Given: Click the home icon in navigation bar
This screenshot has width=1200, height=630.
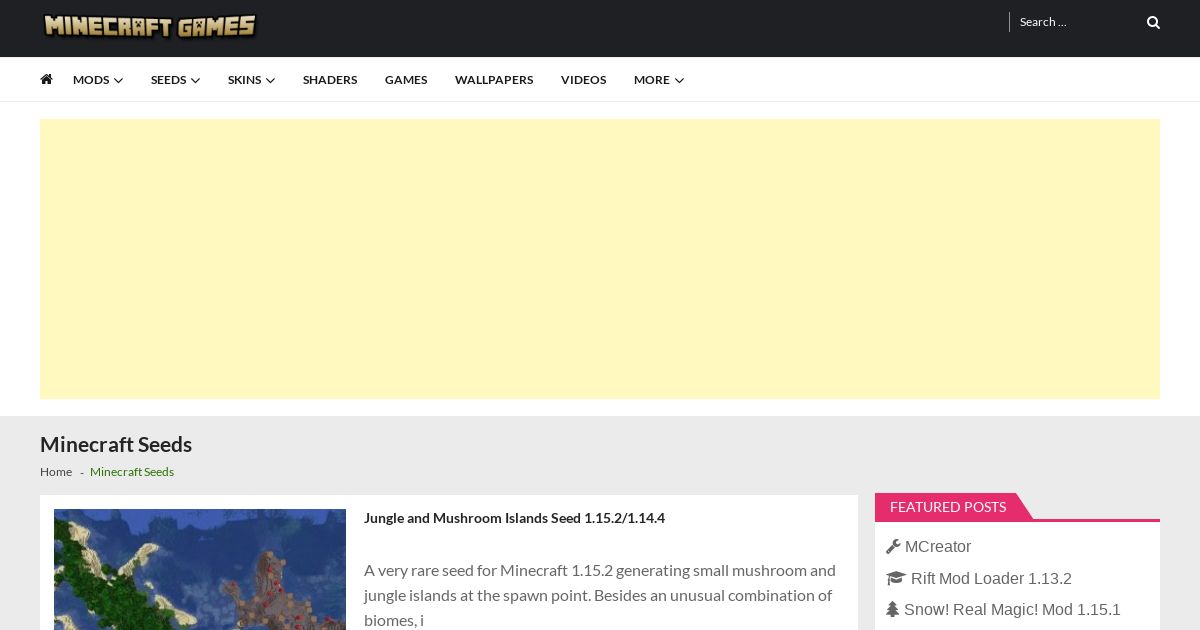Looking at the screenshot, I should [46, 79].
